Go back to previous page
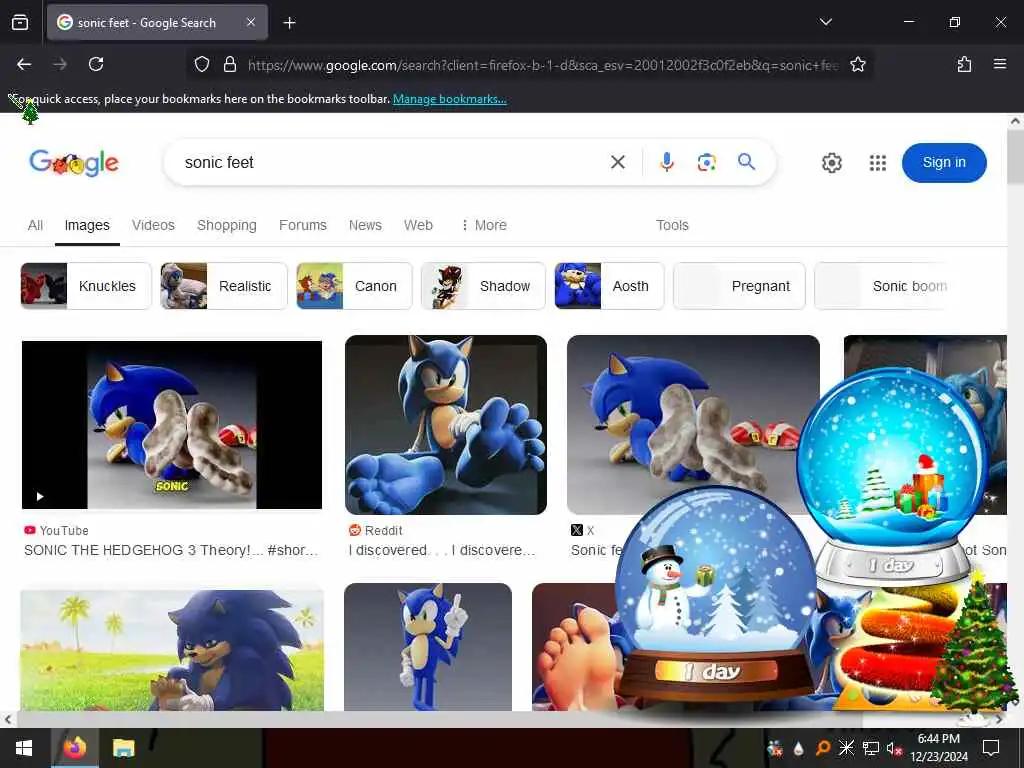Screen dimensions: 1024x768 (24, 64)
